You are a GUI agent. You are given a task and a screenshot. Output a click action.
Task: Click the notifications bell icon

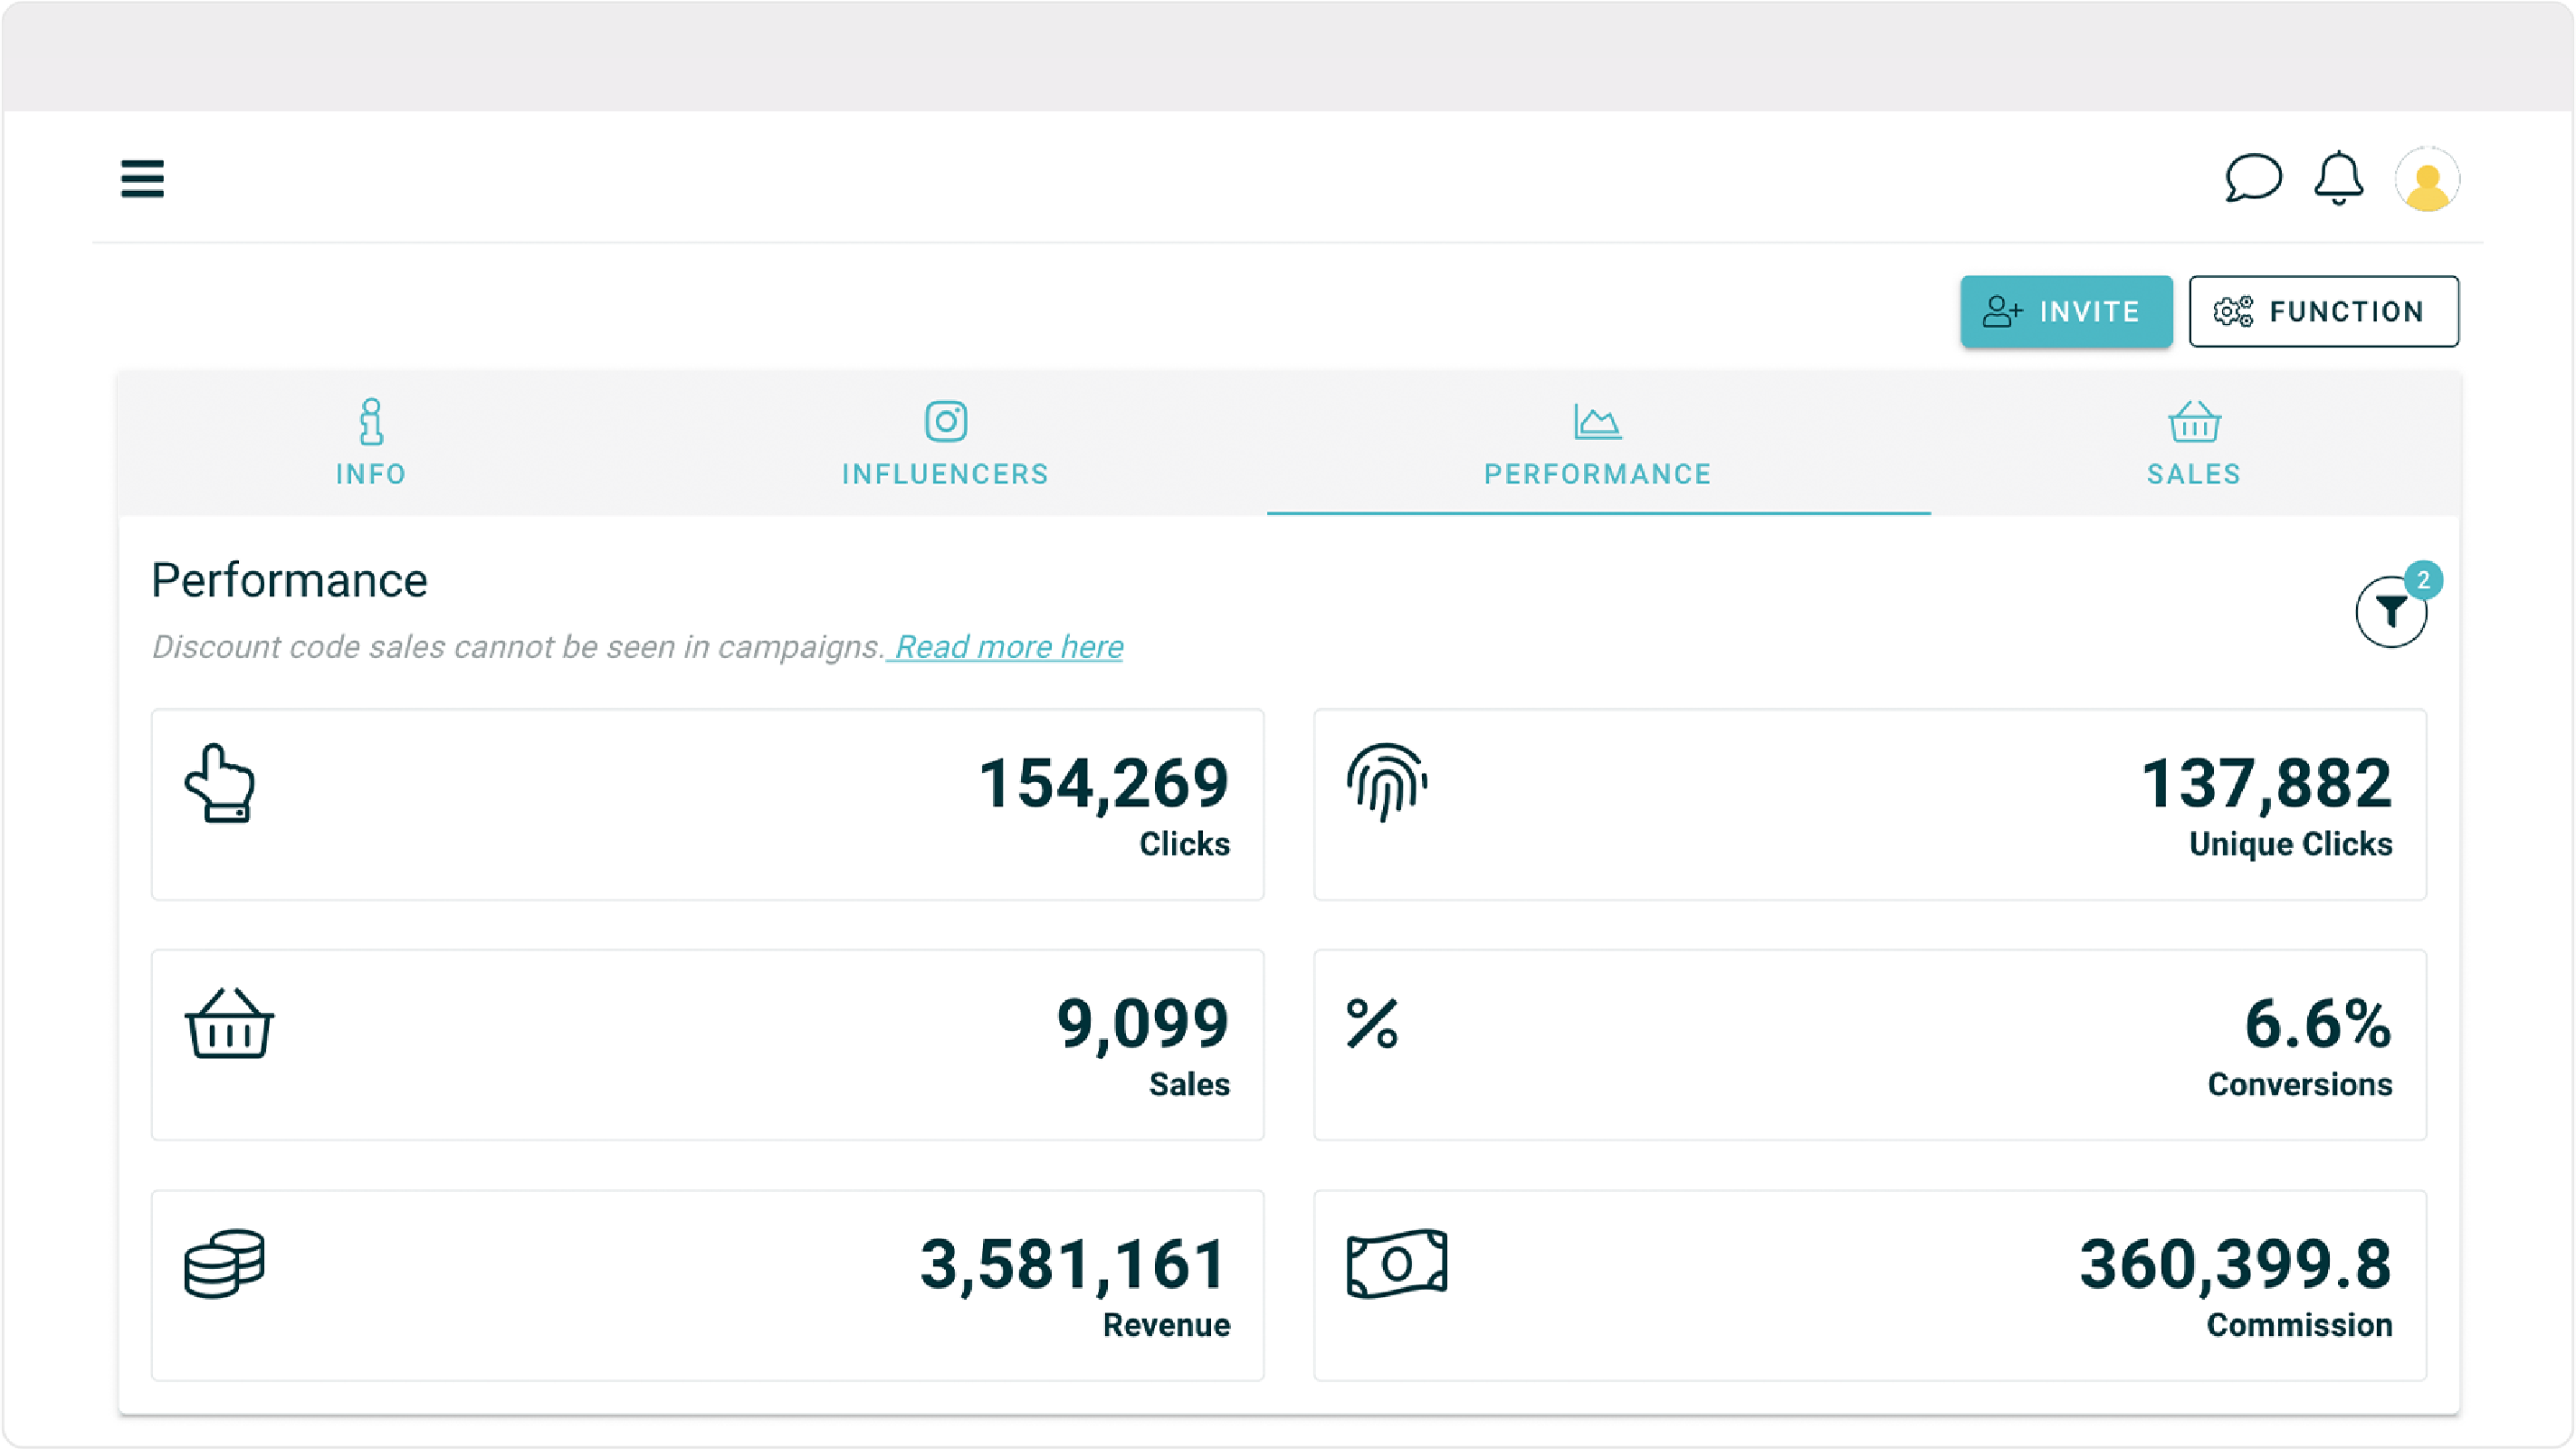[2338, 179]
